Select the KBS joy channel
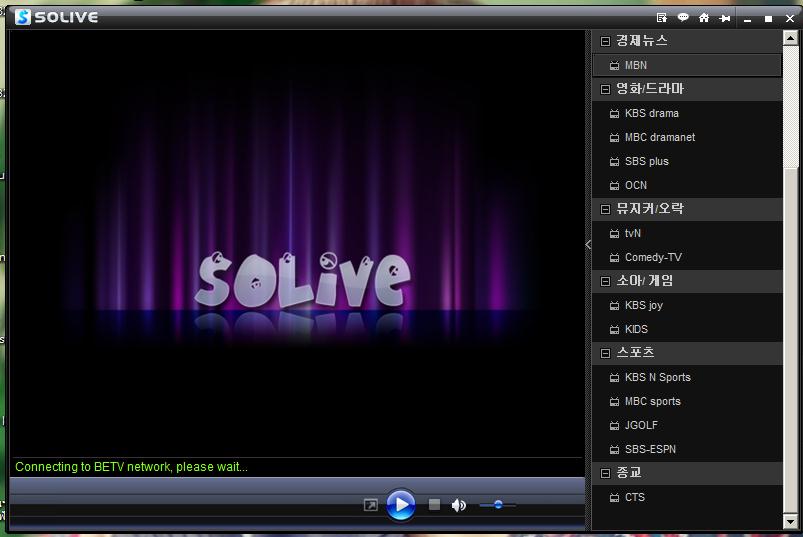803x537 pixels. [x=687, y=306]
